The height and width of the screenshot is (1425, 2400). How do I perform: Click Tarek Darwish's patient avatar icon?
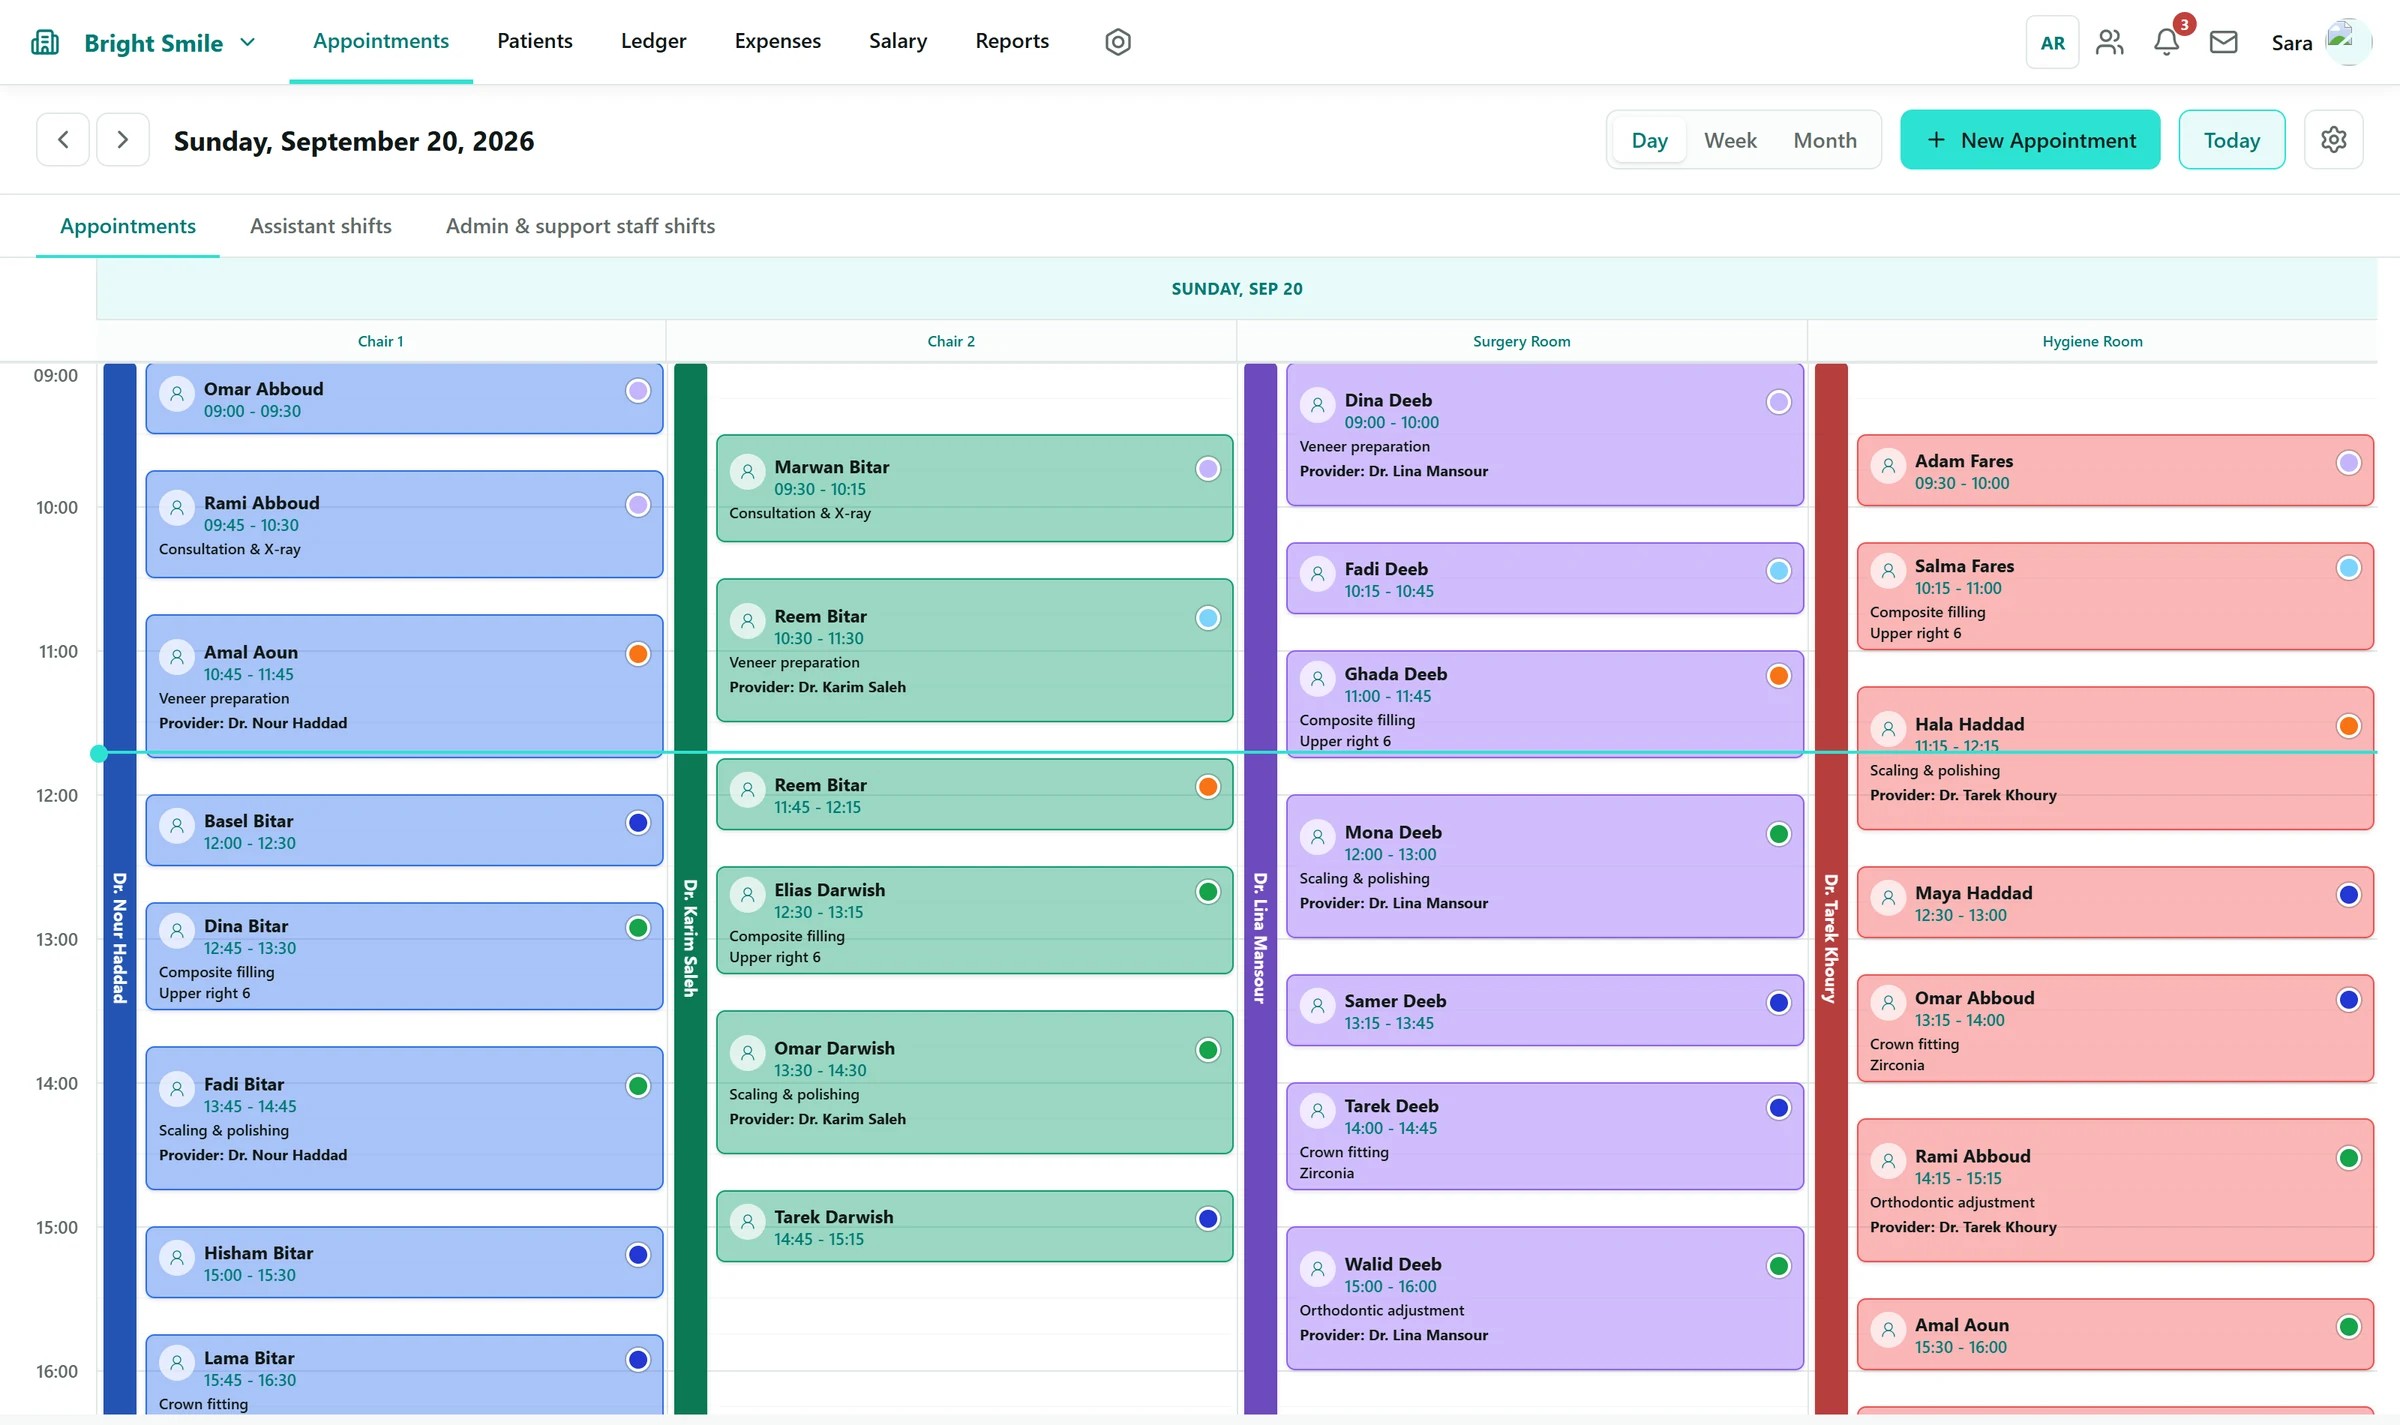[747, 1221]
